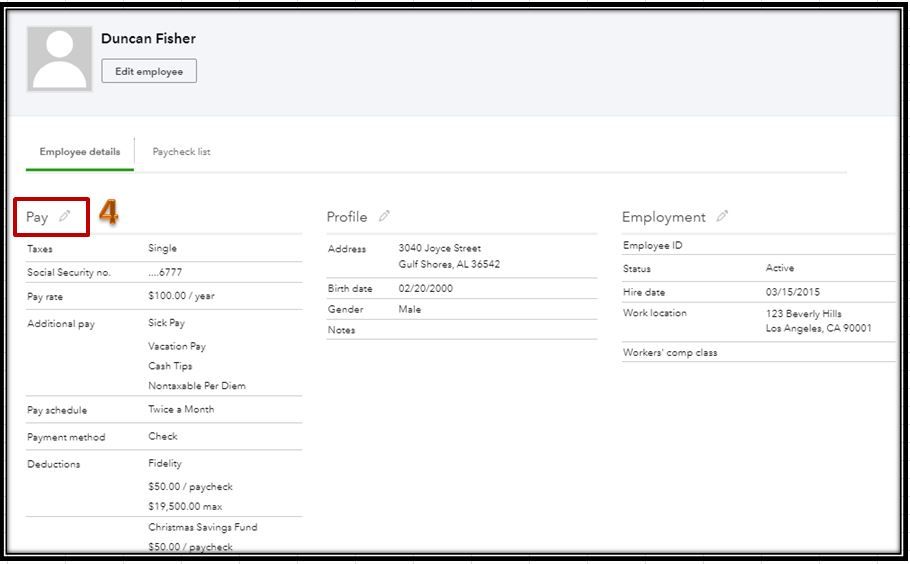
Task: Click the 'Cash Tips' entry
Action: 170,366
